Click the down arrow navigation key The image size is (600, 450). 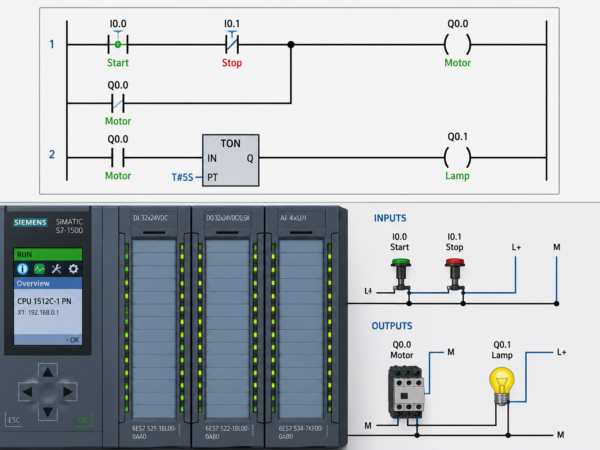point(48,412)
